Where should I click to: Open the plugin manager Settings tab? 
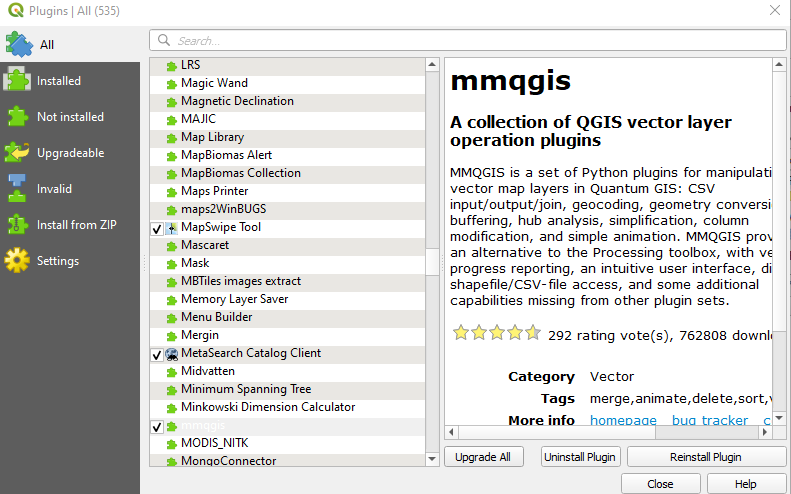(70, 261)
